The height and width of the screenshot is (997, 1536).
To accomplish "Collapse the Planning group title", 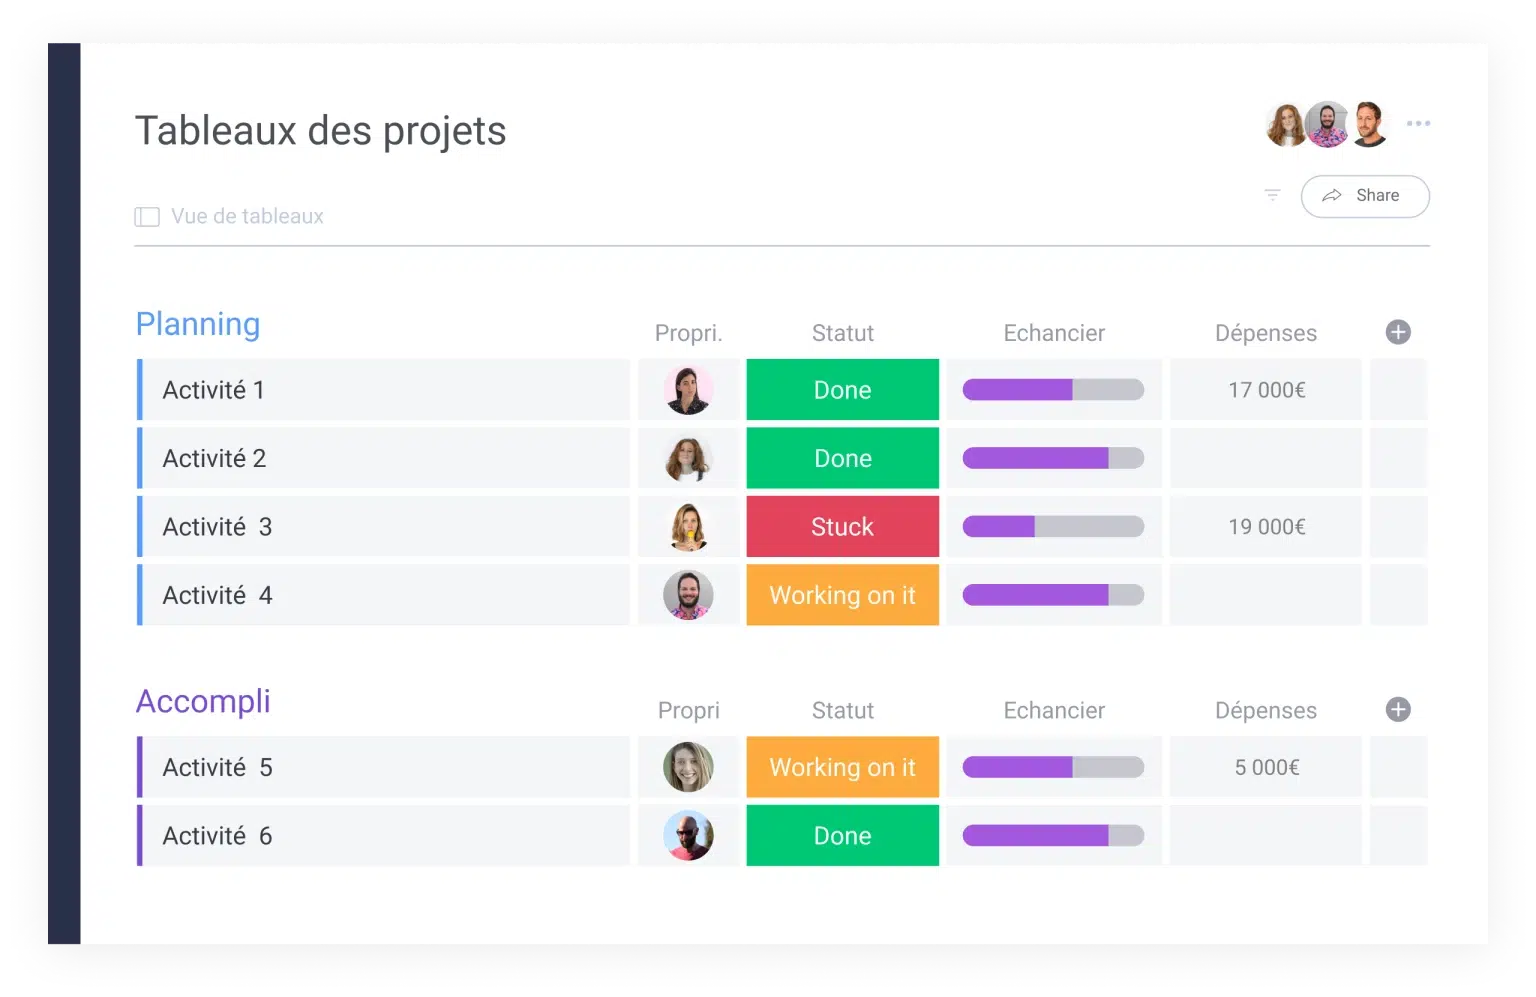I will coord(198,324).
